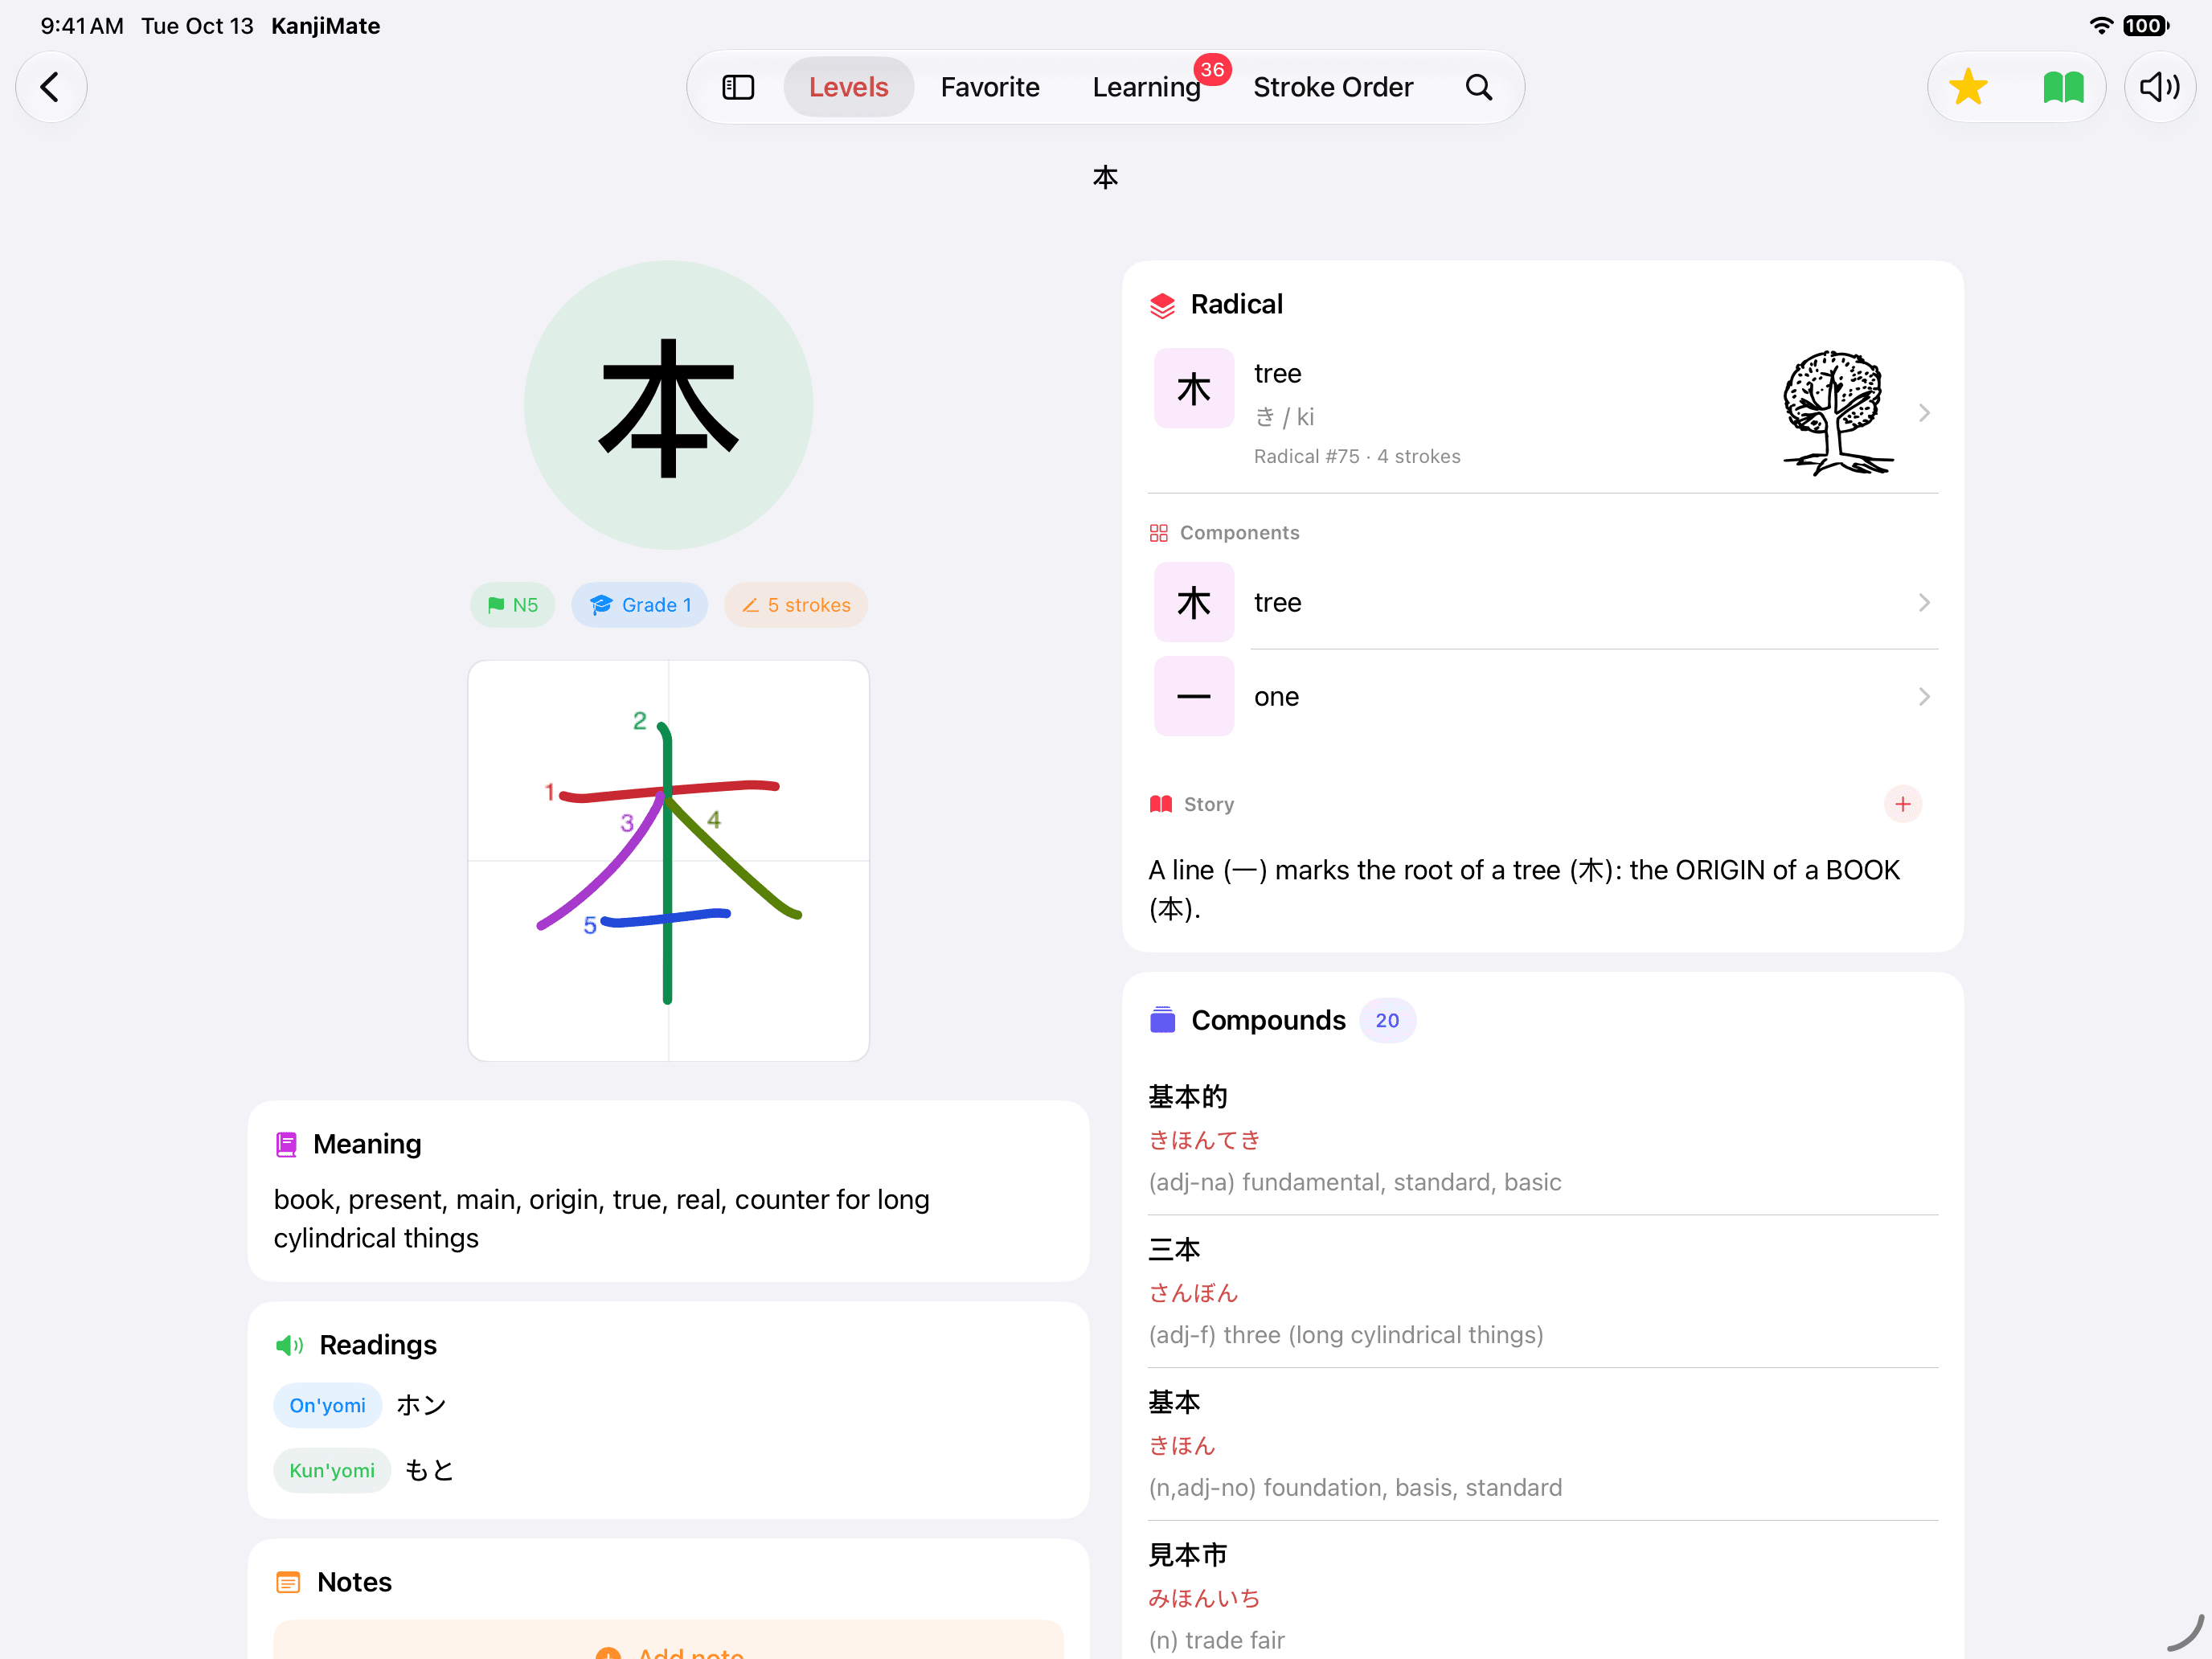The width and height of the screenshot is (2212, 1659).
Task: Tap the もと reading text
Action: click(x=429, y=1470)
